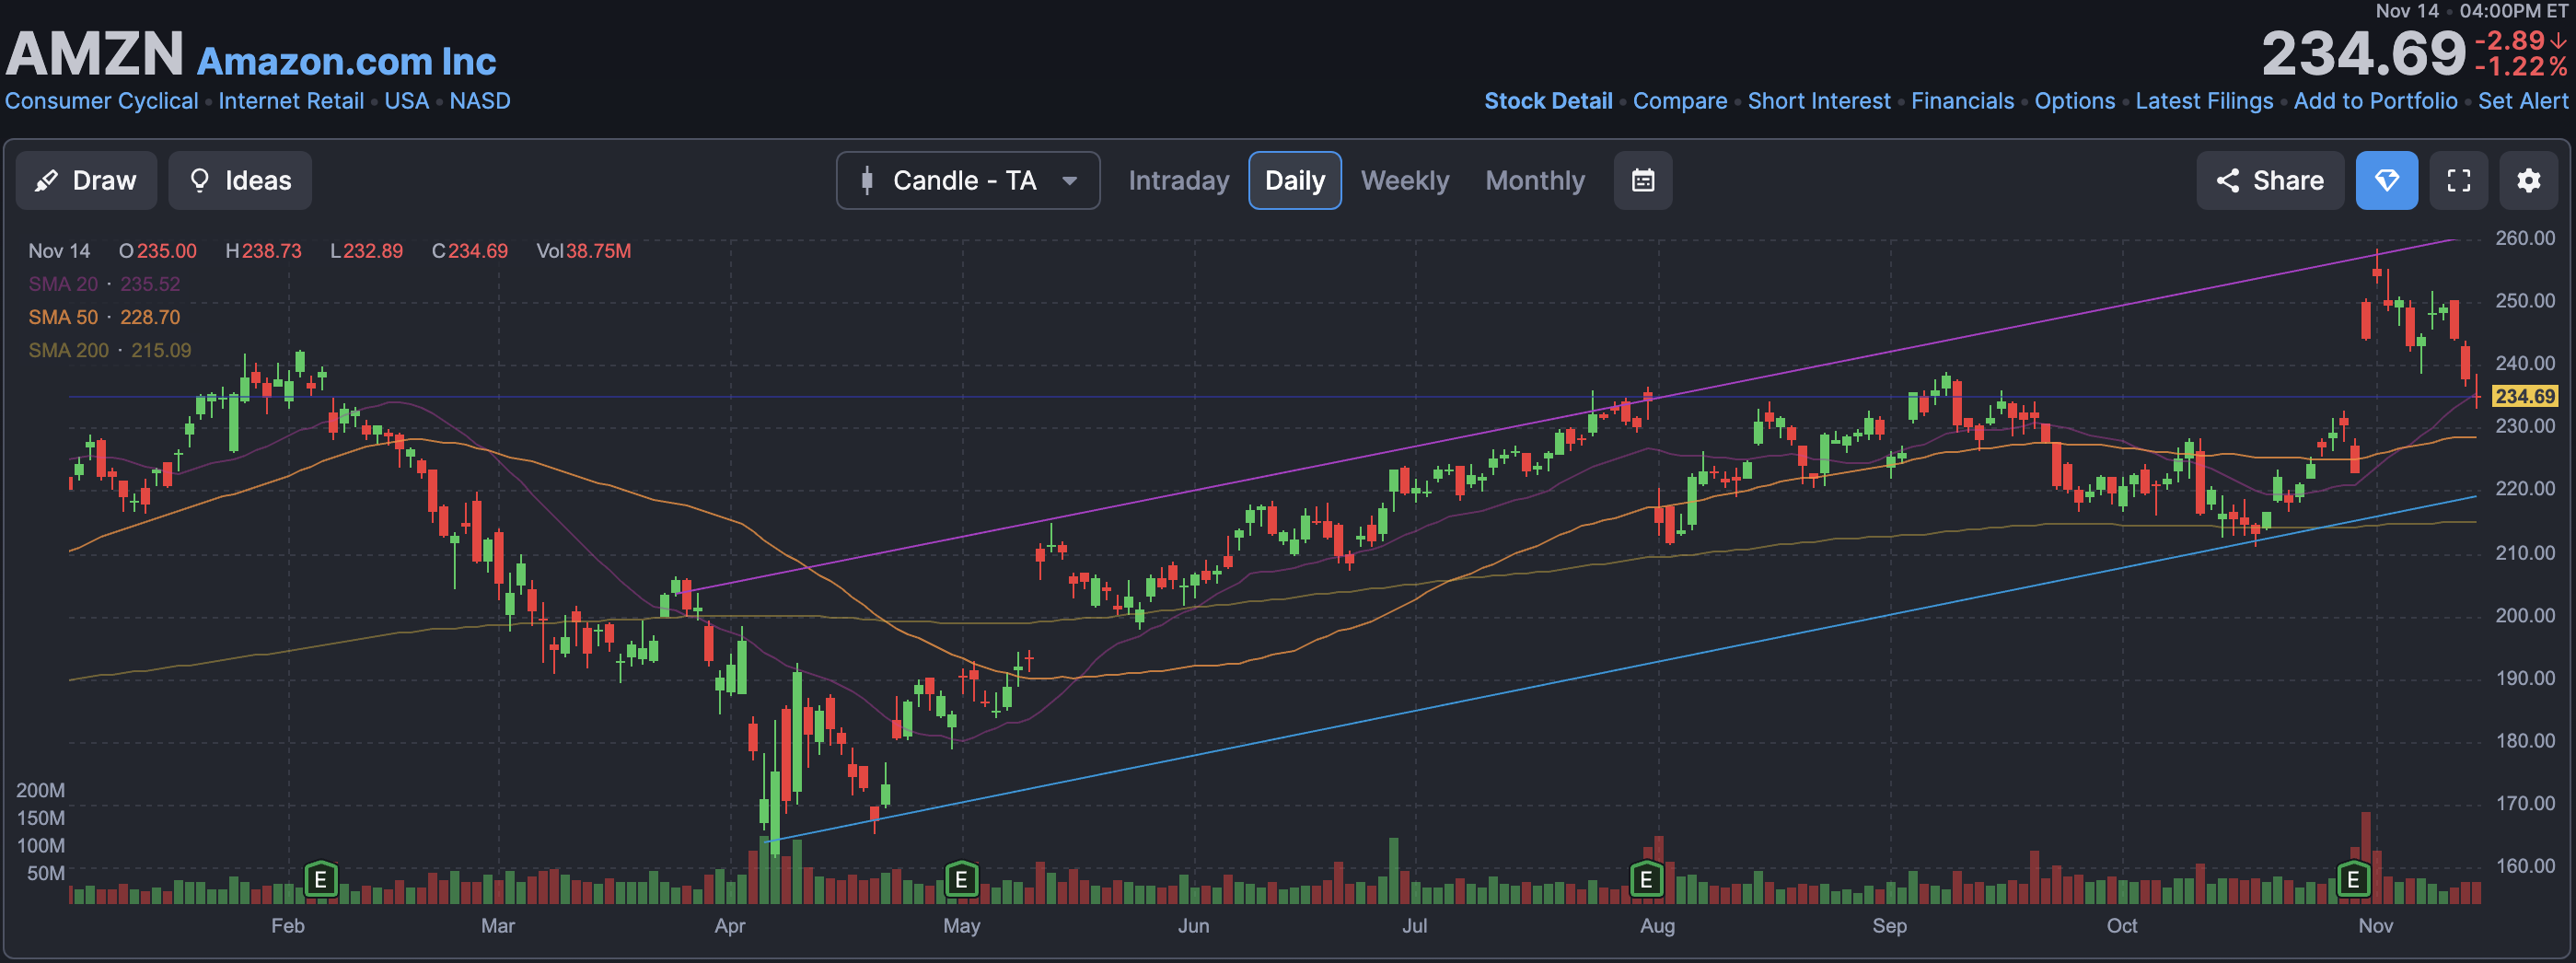2576x963 pixels.
Task: Click the blue diamond premium icon
Action: click(2387, 180)
